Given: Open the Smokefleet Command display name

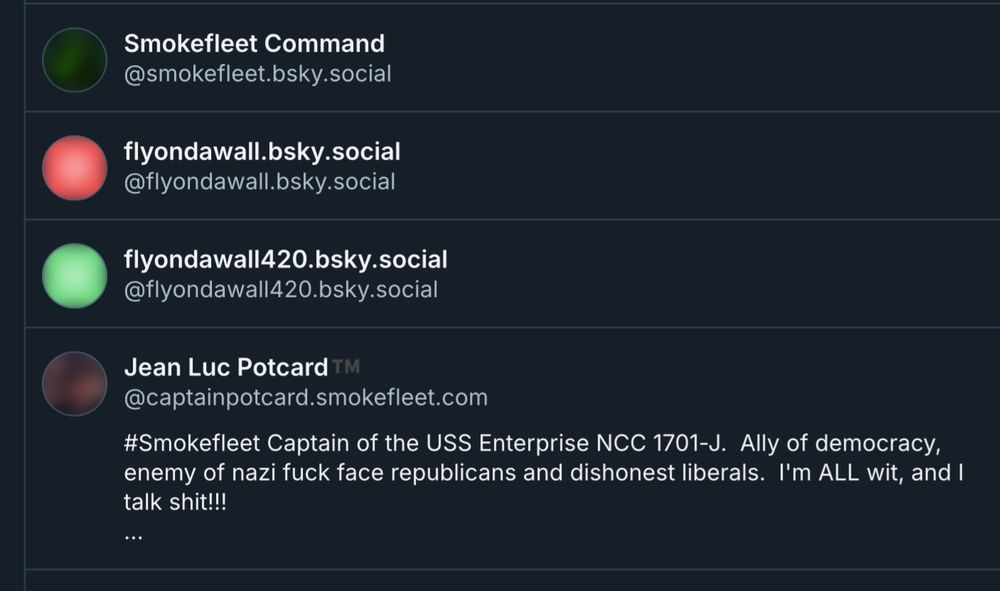Looking at the screenshot, I should click(x=253, y=43).
